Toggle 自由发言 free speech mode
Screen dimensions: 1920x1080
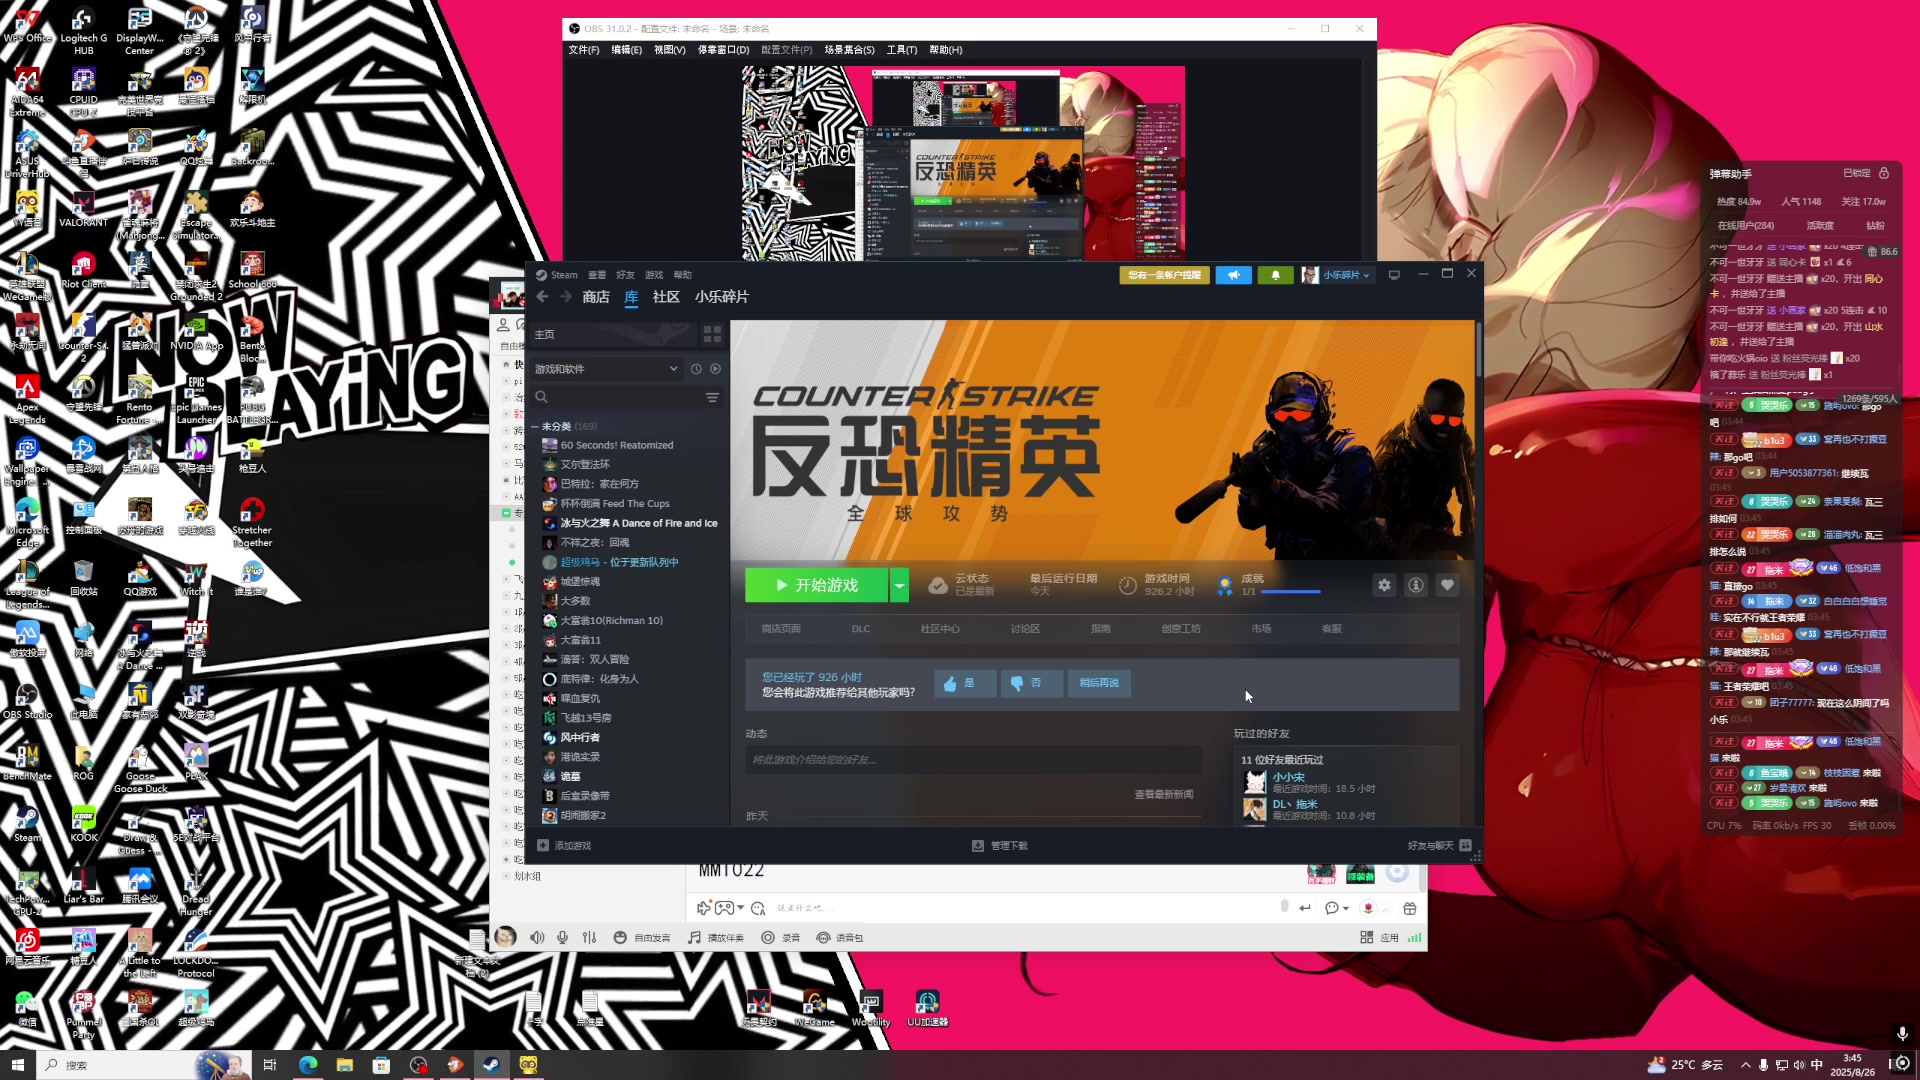coord(641,937)
